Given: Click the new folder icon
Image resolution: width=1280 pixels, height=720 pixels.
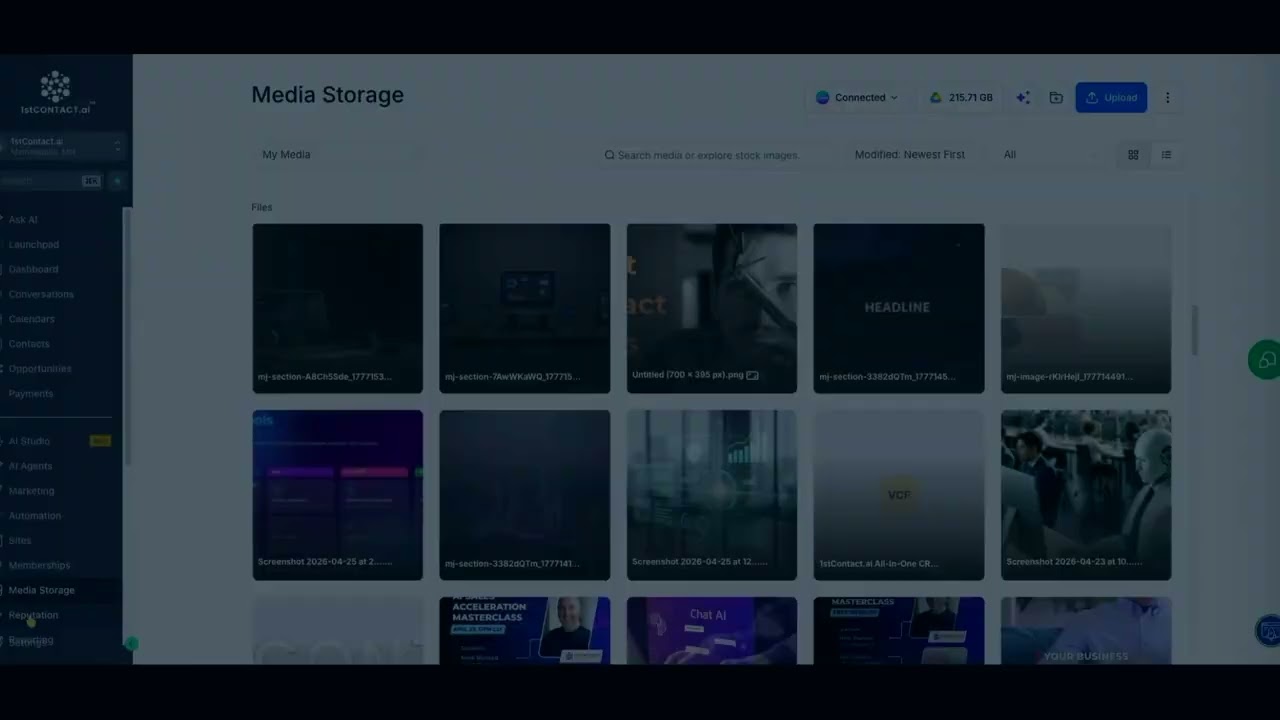Looking at the screenshot, I should click(x=1056, y=98).
